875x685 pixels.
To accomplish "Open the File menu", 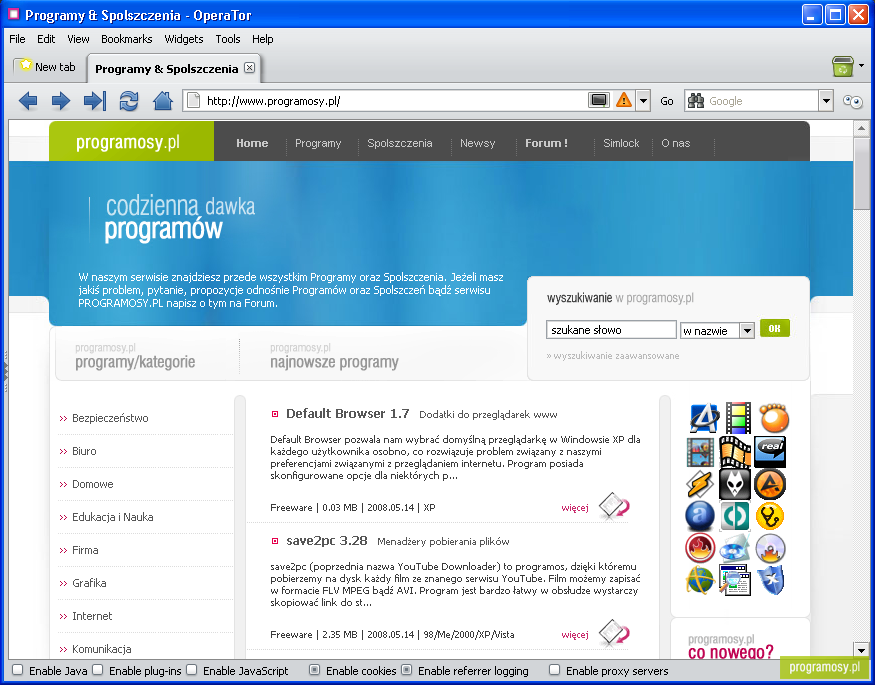I will pyautogui.click(x=17, y=39).
